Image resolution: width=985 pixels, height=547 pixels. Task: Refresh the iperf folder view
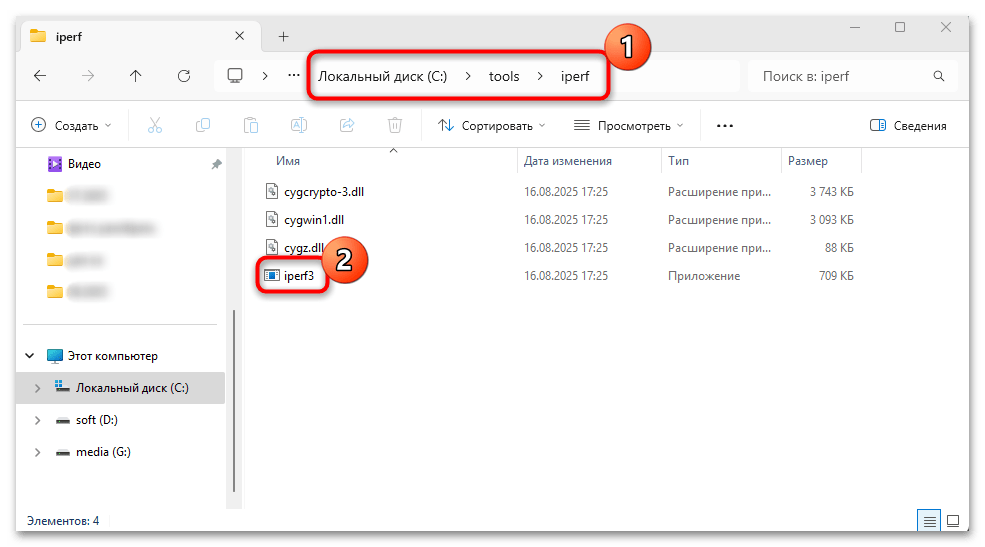click(184, 76)
